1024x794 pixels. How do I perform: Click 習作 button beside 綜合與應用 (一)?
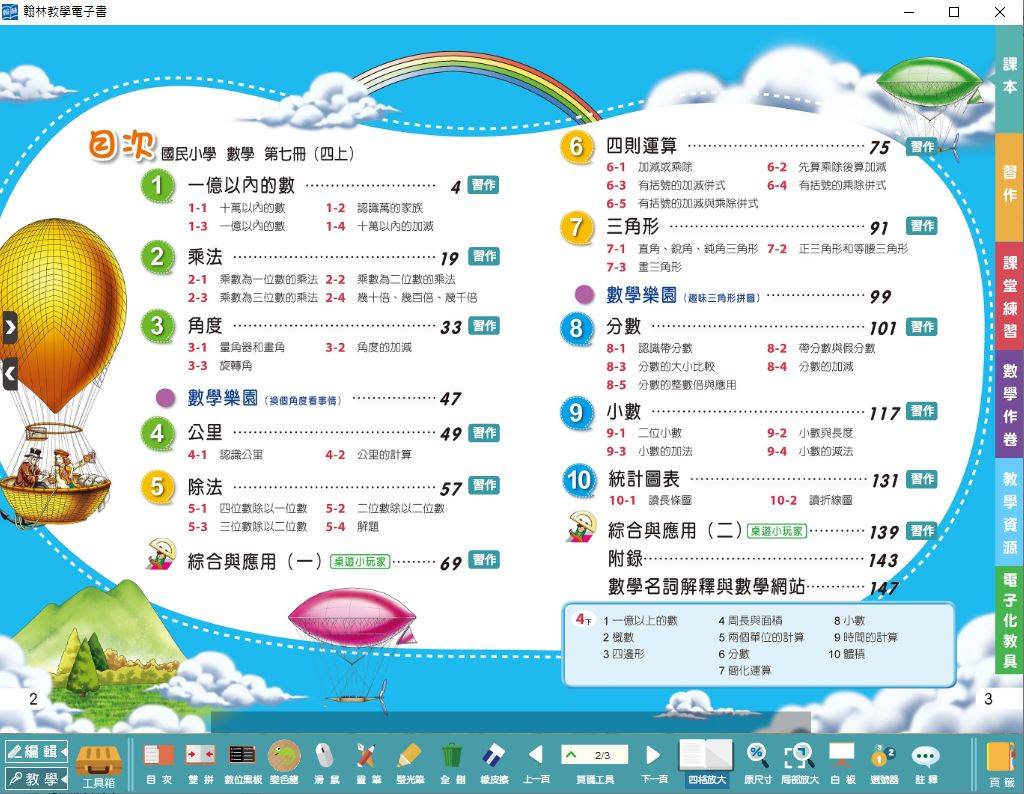click(484, 560)
